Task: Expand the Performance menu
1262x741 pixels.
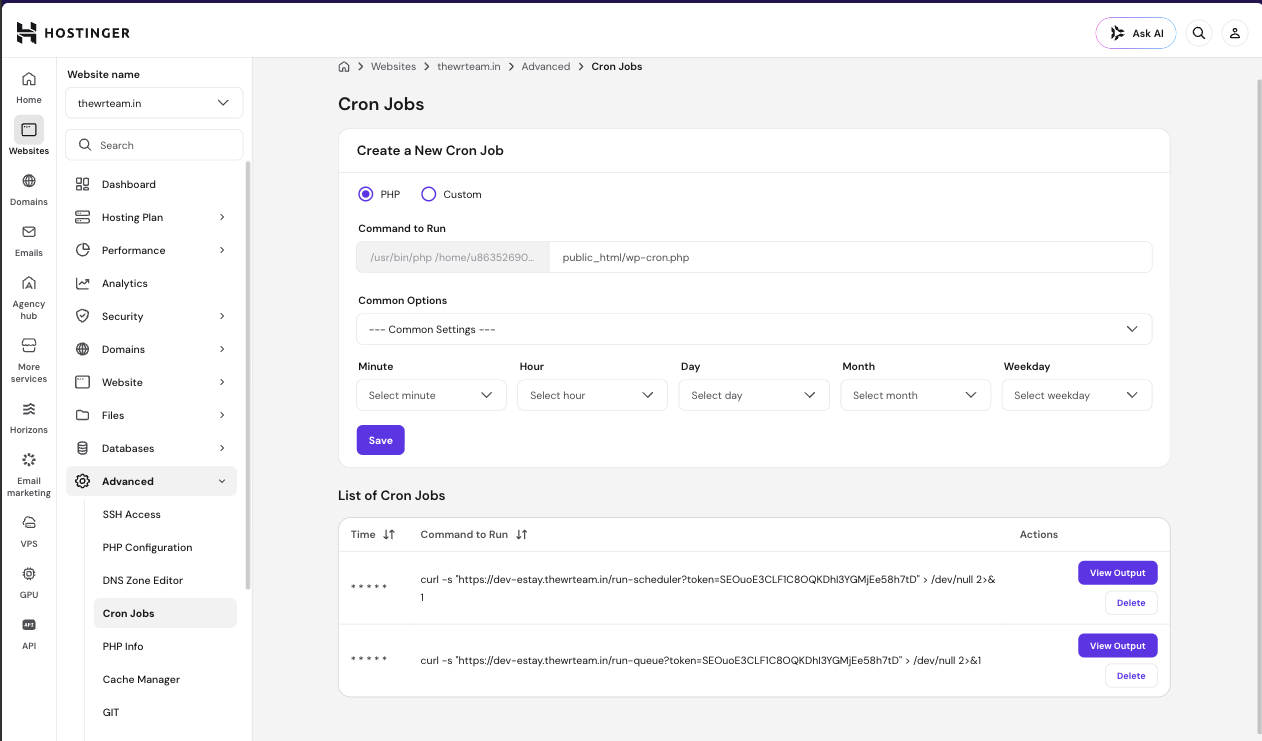Action: (151, 250)
